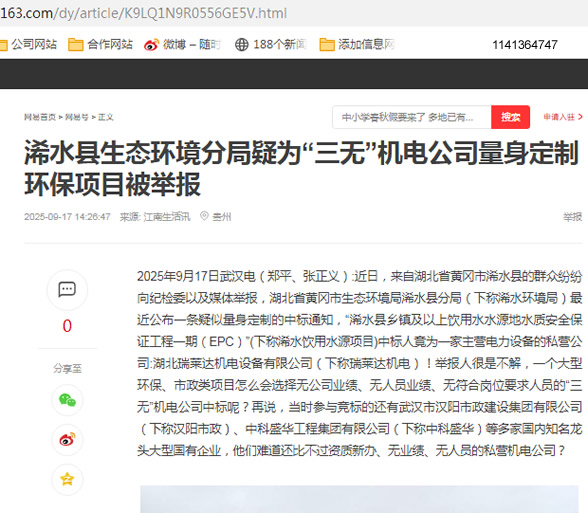Click the comment count zero

(x=67, y=326)
